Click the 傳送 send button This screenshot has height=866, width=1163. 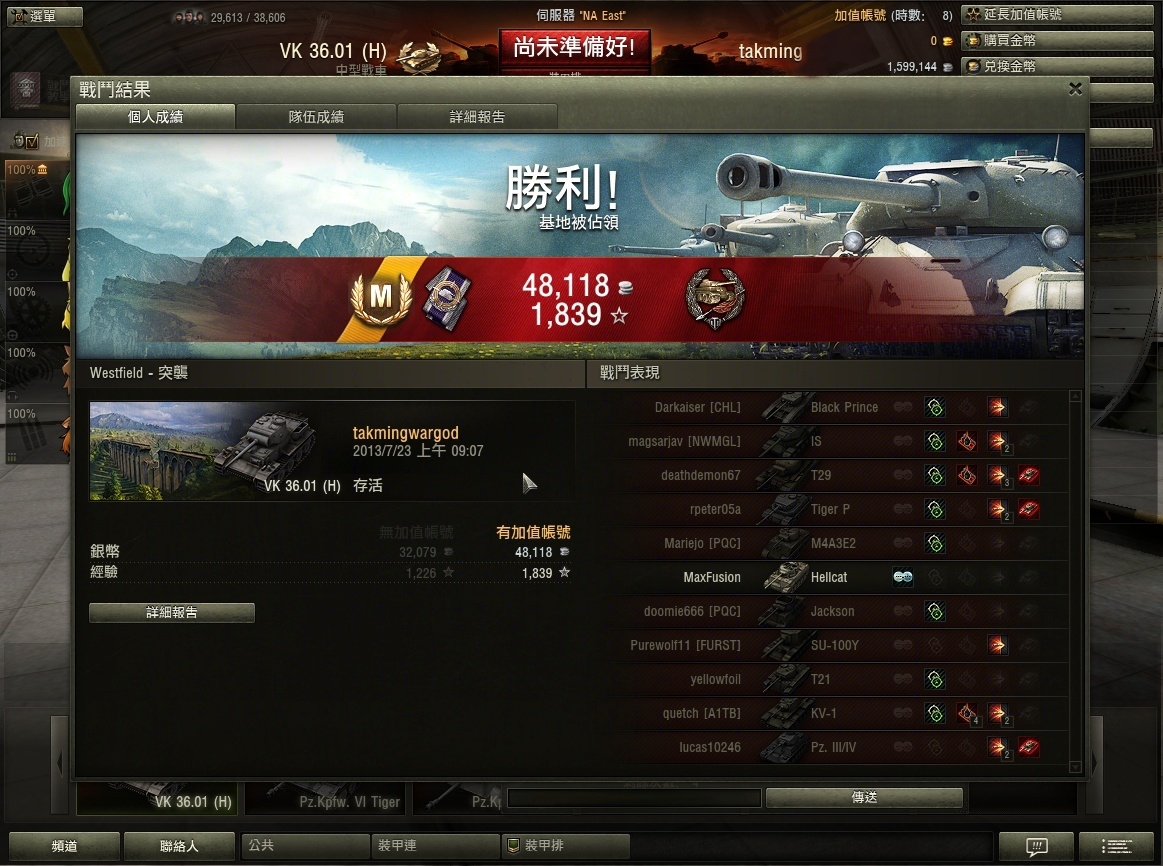click(864, 798)
